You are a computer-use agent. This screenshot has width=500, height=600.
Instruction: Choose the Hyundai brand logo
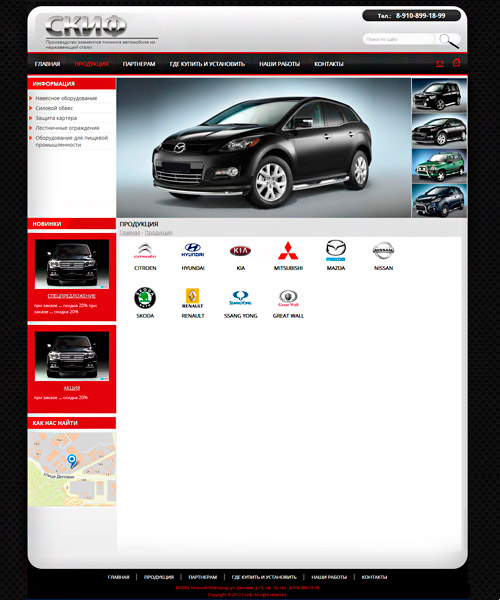coord(192,250)
